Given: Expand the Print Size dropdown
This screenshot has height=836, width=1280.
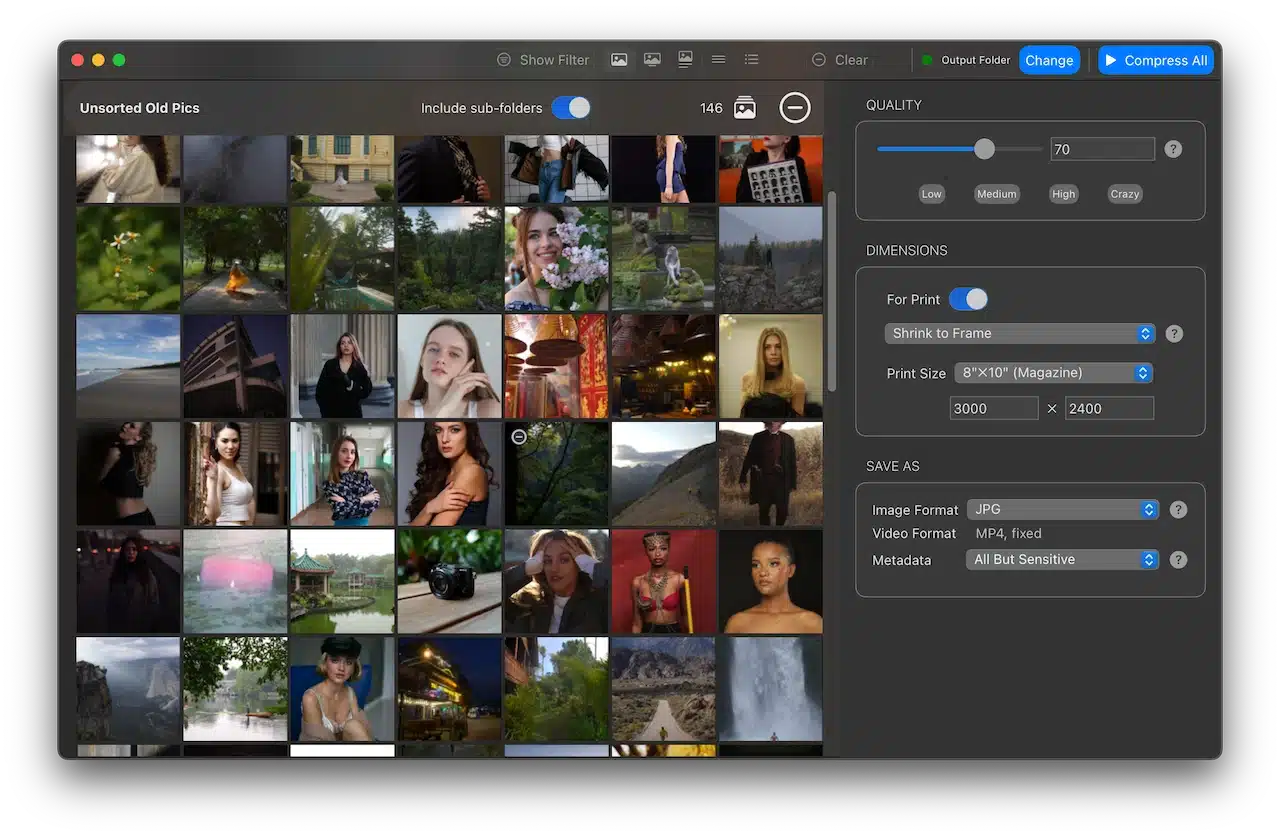Looking at the screenshot, I should (x=1053, y=373).
